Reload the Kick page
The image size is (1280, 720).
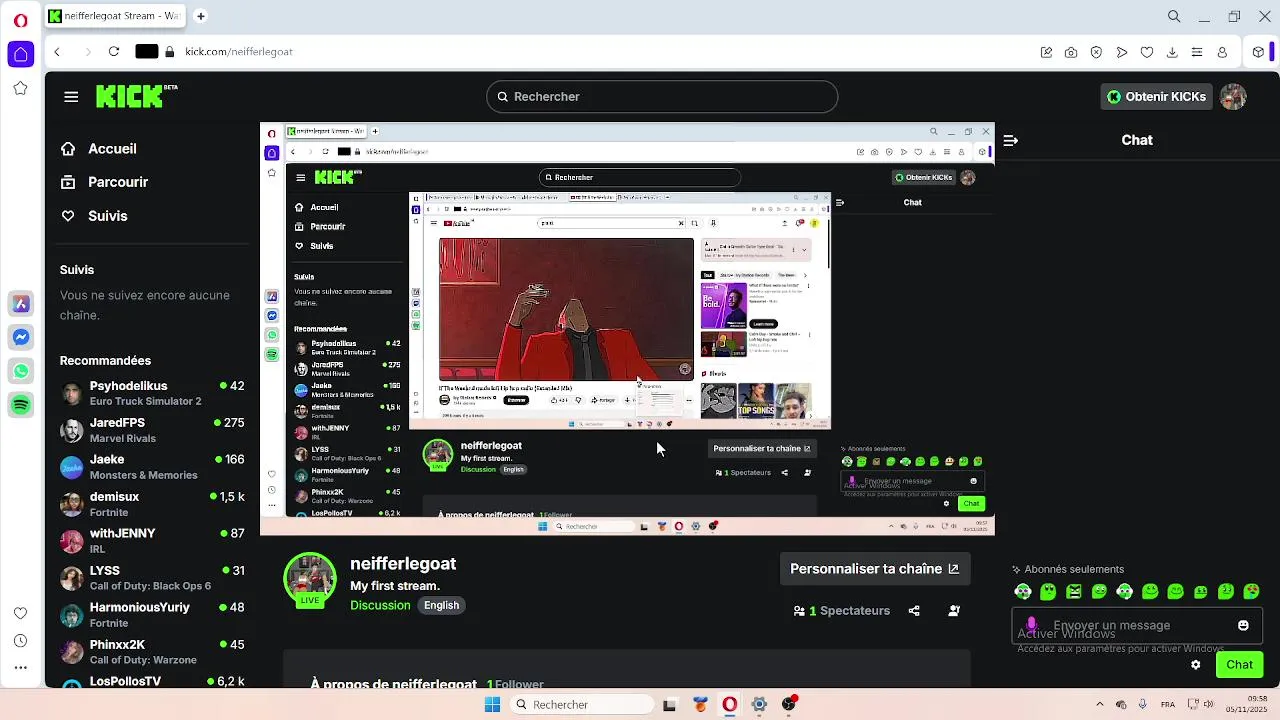(114, 52)
